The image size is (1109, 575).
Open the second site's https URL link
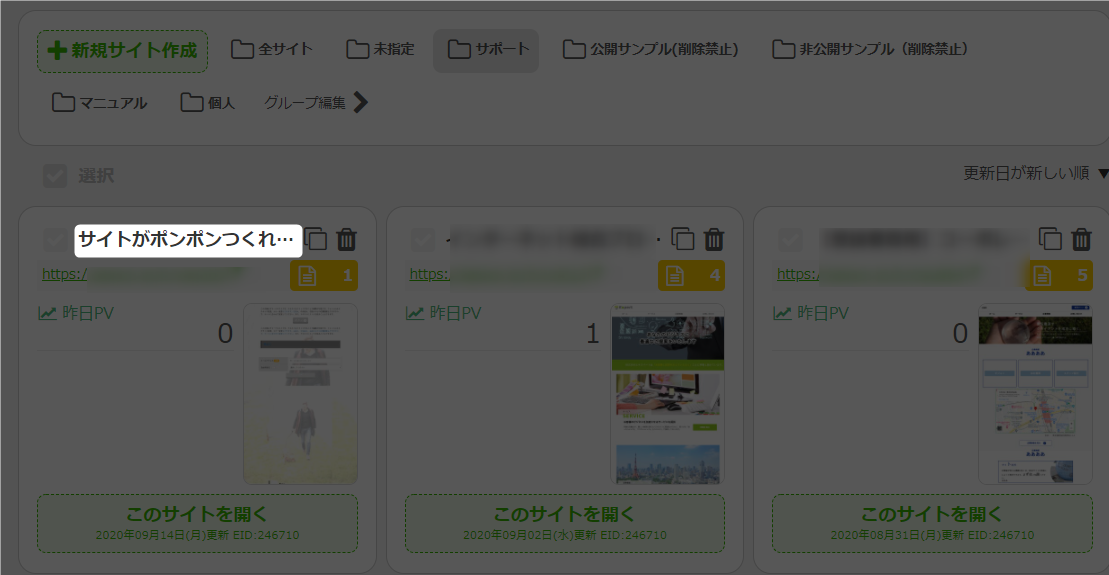click(x=429, y=274)
